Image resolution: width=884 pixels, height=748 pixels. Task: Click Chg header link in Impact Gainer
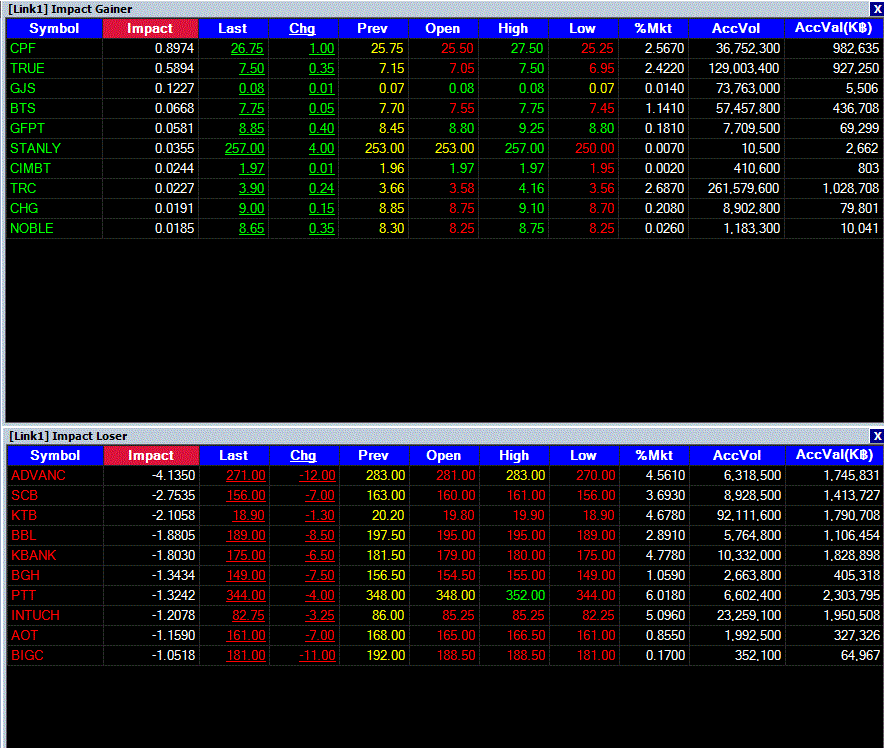[302, 29]
